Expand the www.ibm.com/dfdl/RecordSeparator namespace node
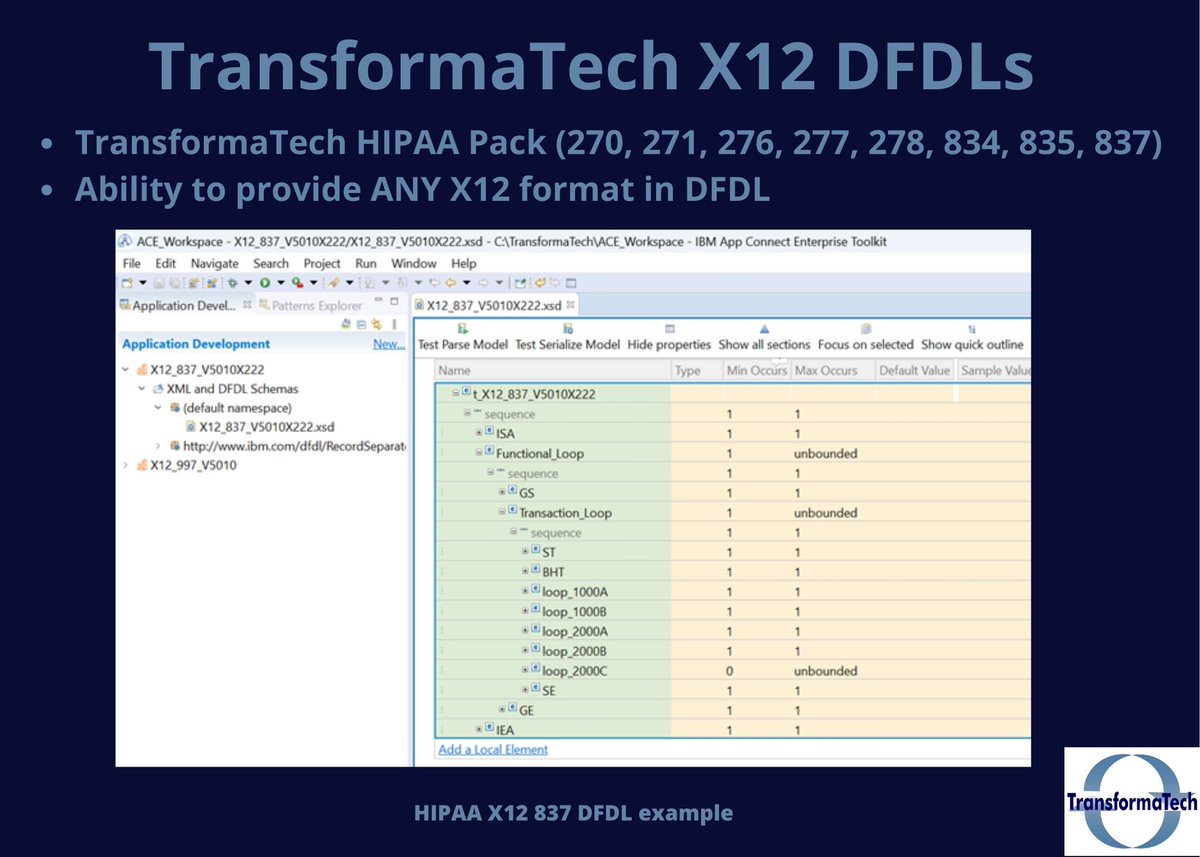Image resolution: width=1200 pixels, height=857 pixels. coord(158,445)
